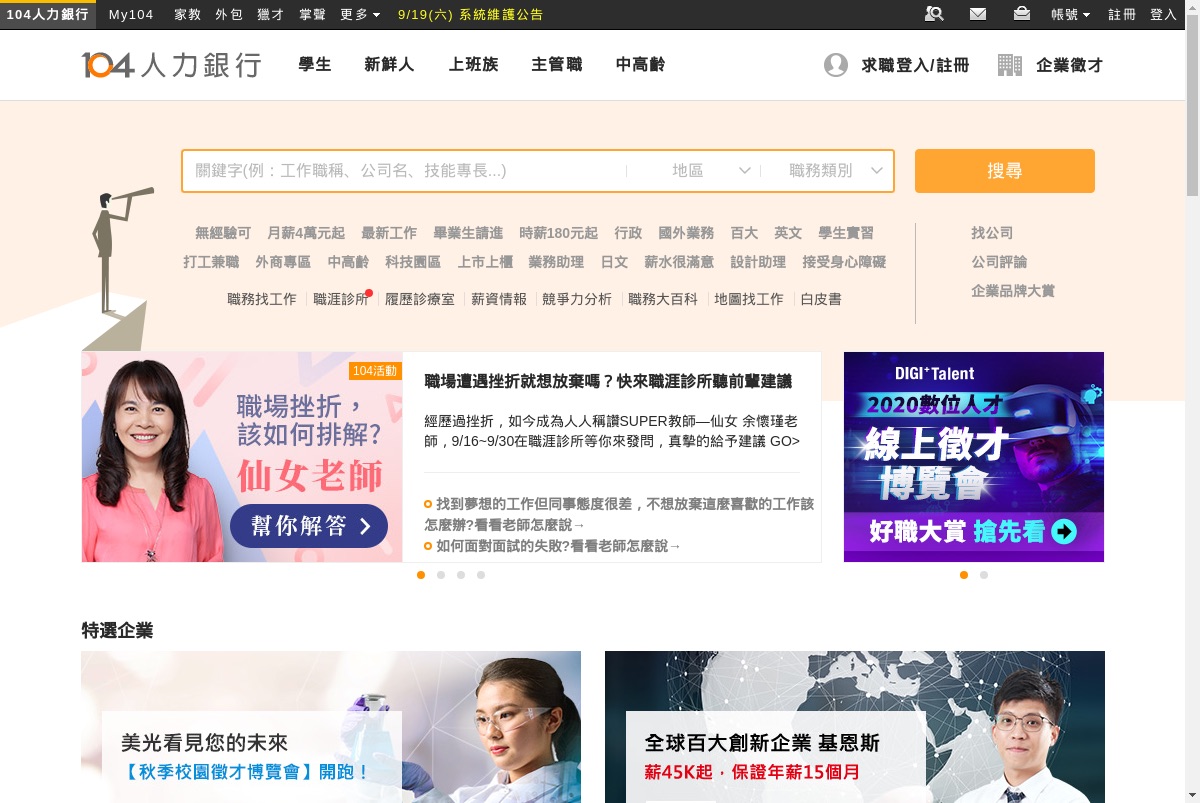
Task: Open the 地圖找工作 link
Action: click(x=749, y=299)
